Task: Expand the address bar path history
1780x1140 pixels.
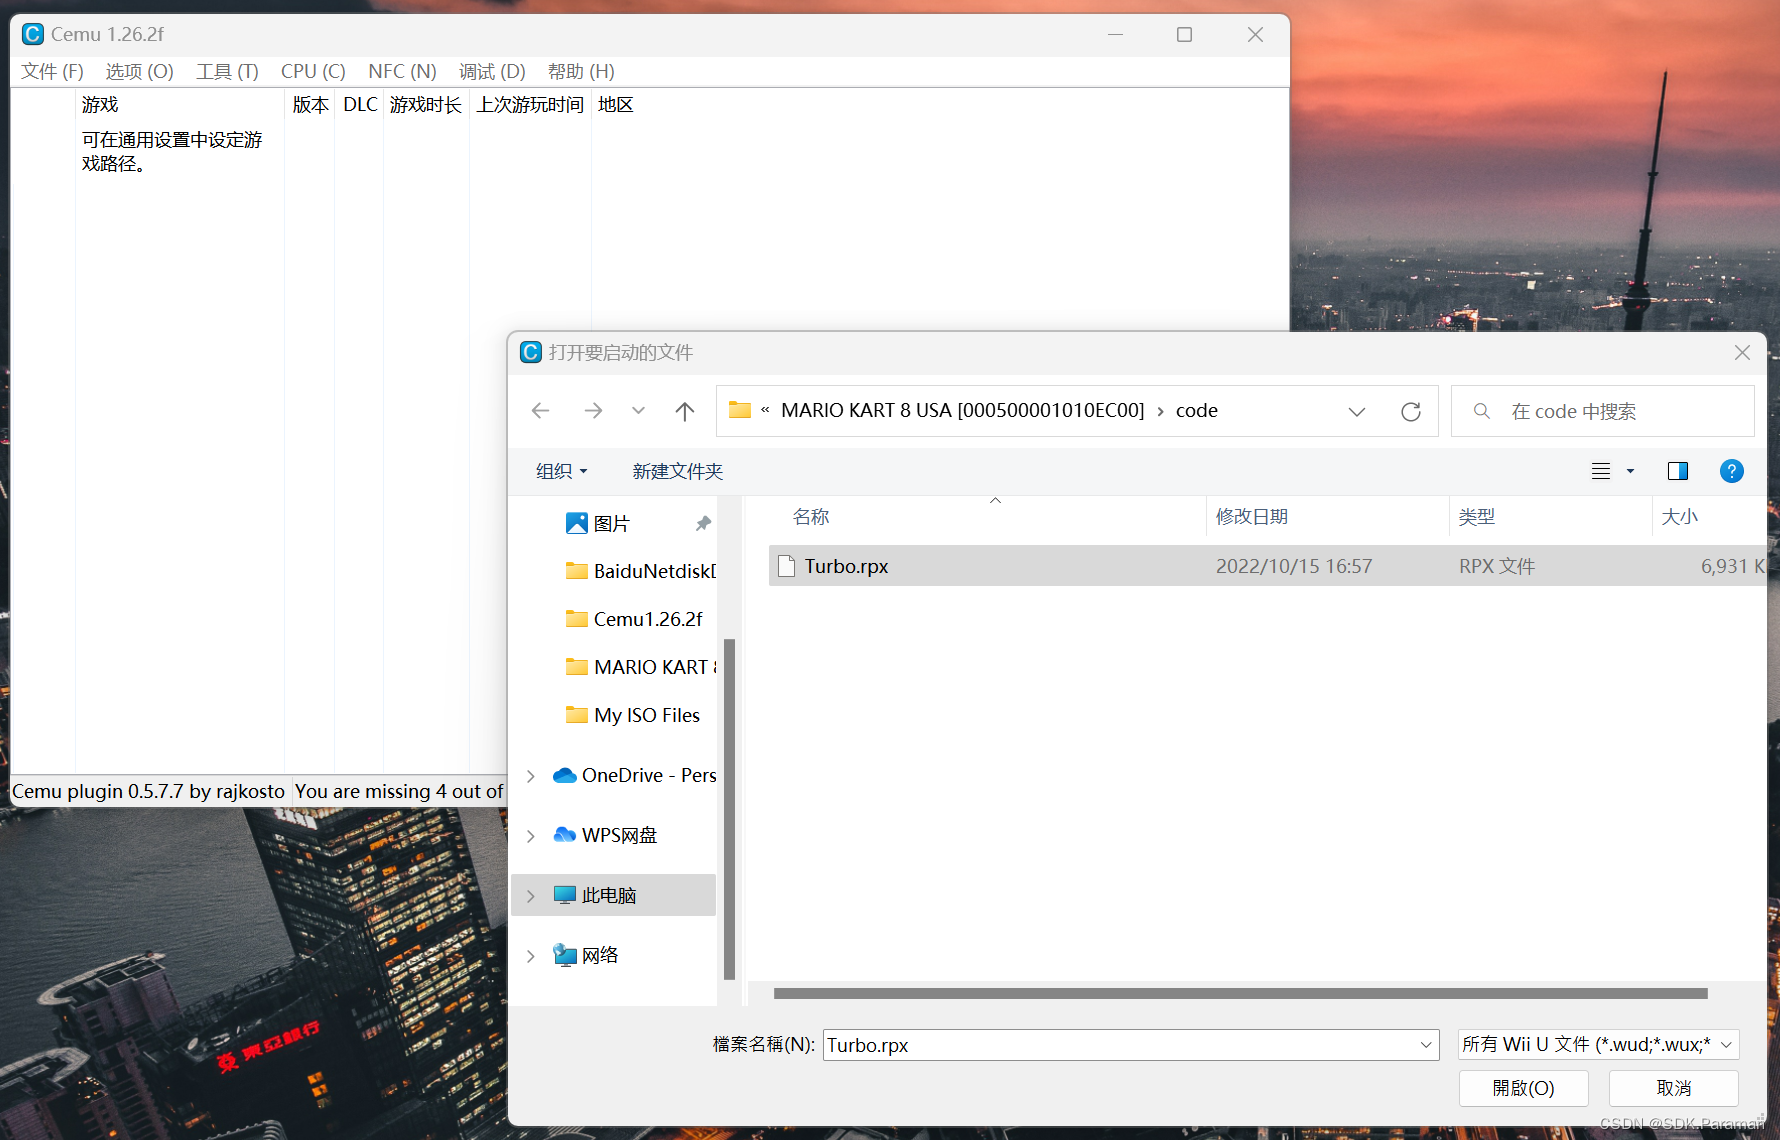Action: click(x=1357, y=411)
